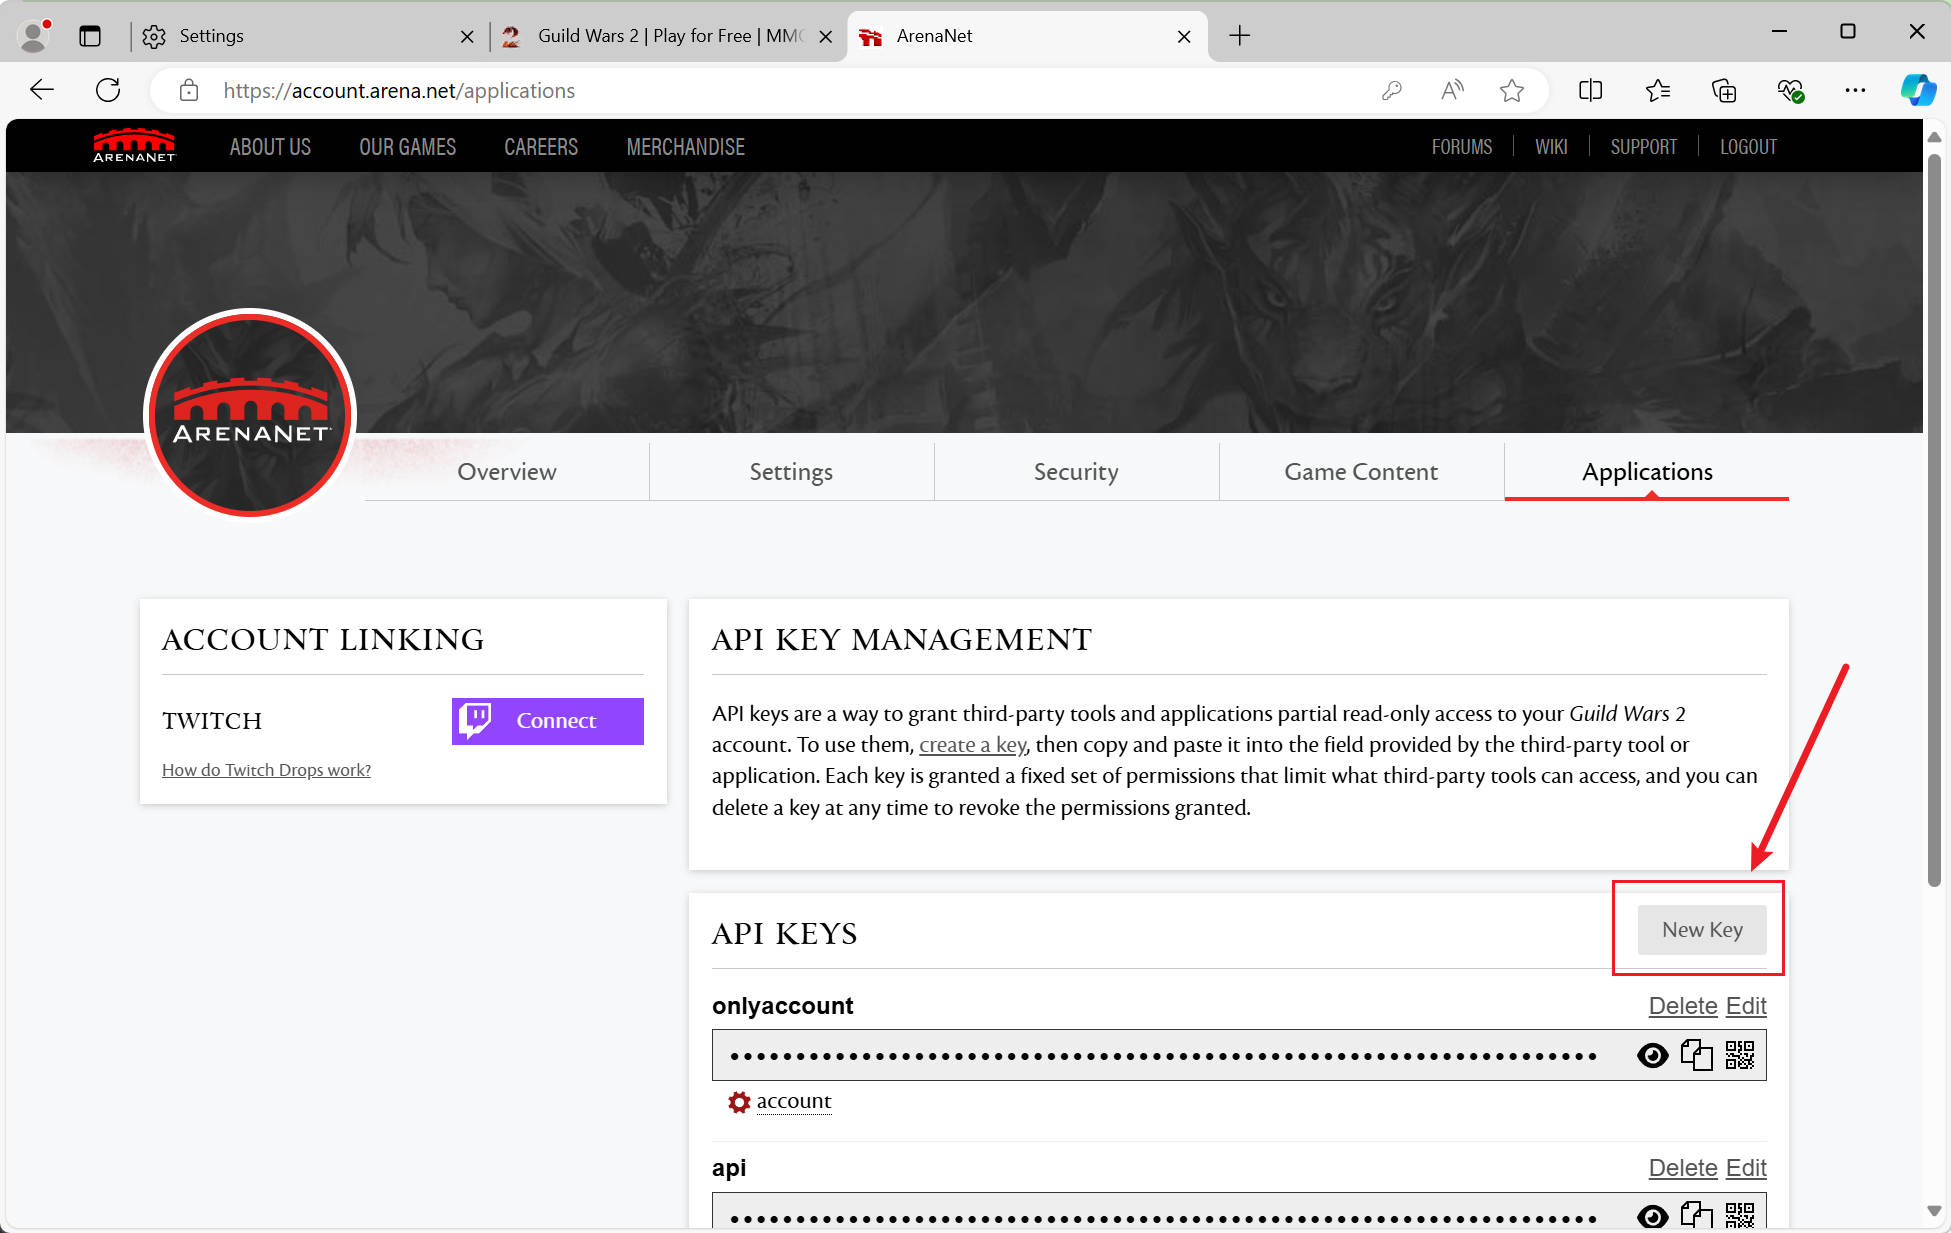
Task: Open the tab actions menu icon
Action: pyautogui.click(x=90, y=36)
